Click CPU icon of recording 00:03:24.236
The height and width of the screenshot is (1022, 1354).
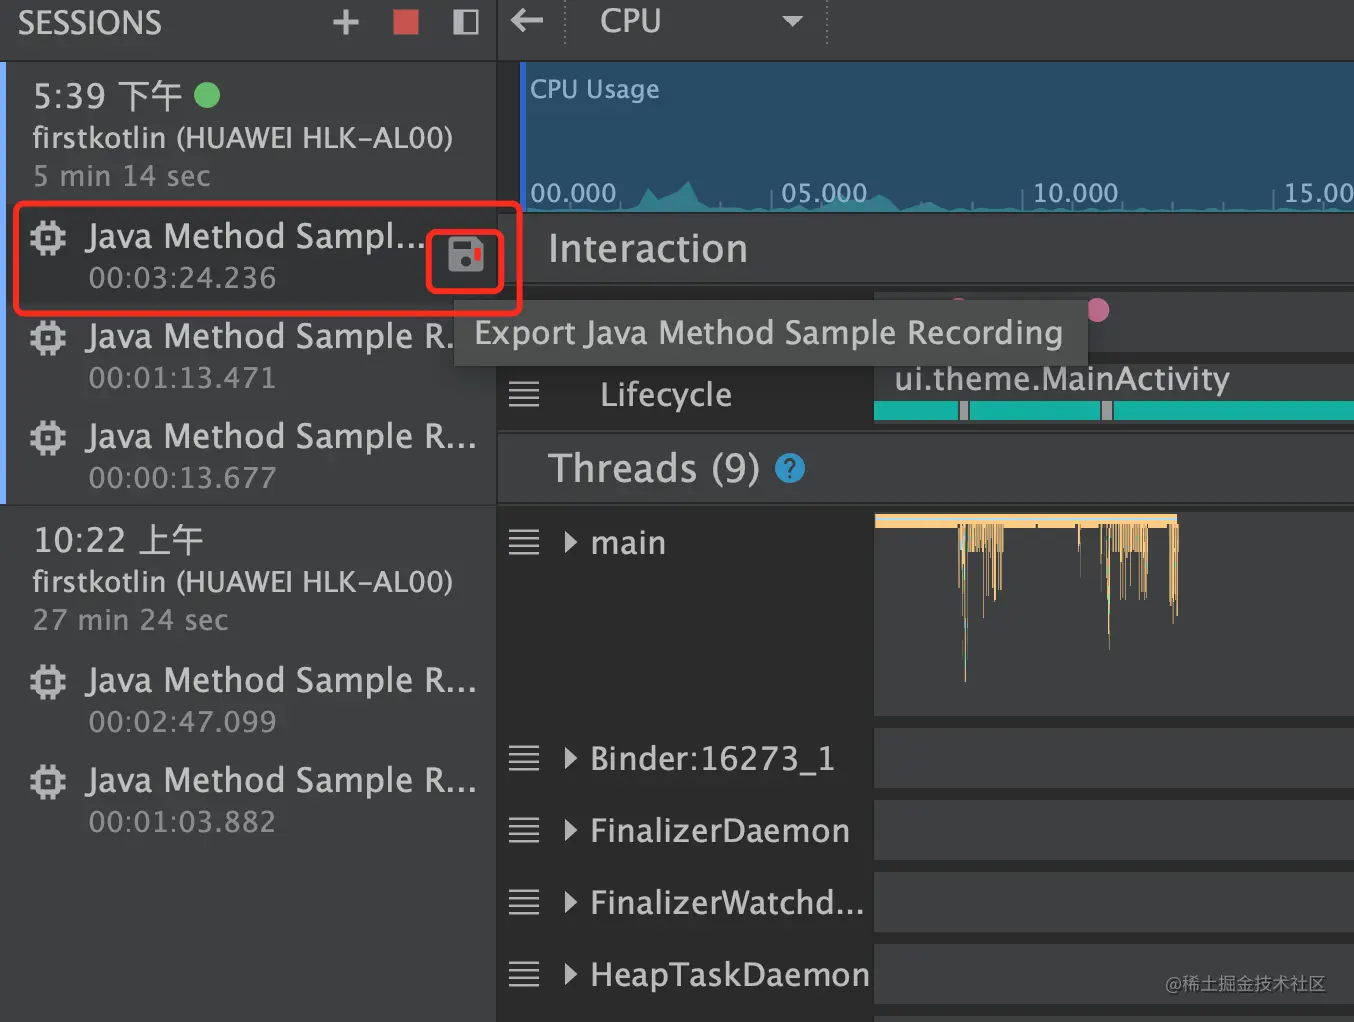click(x=48, y=237)
